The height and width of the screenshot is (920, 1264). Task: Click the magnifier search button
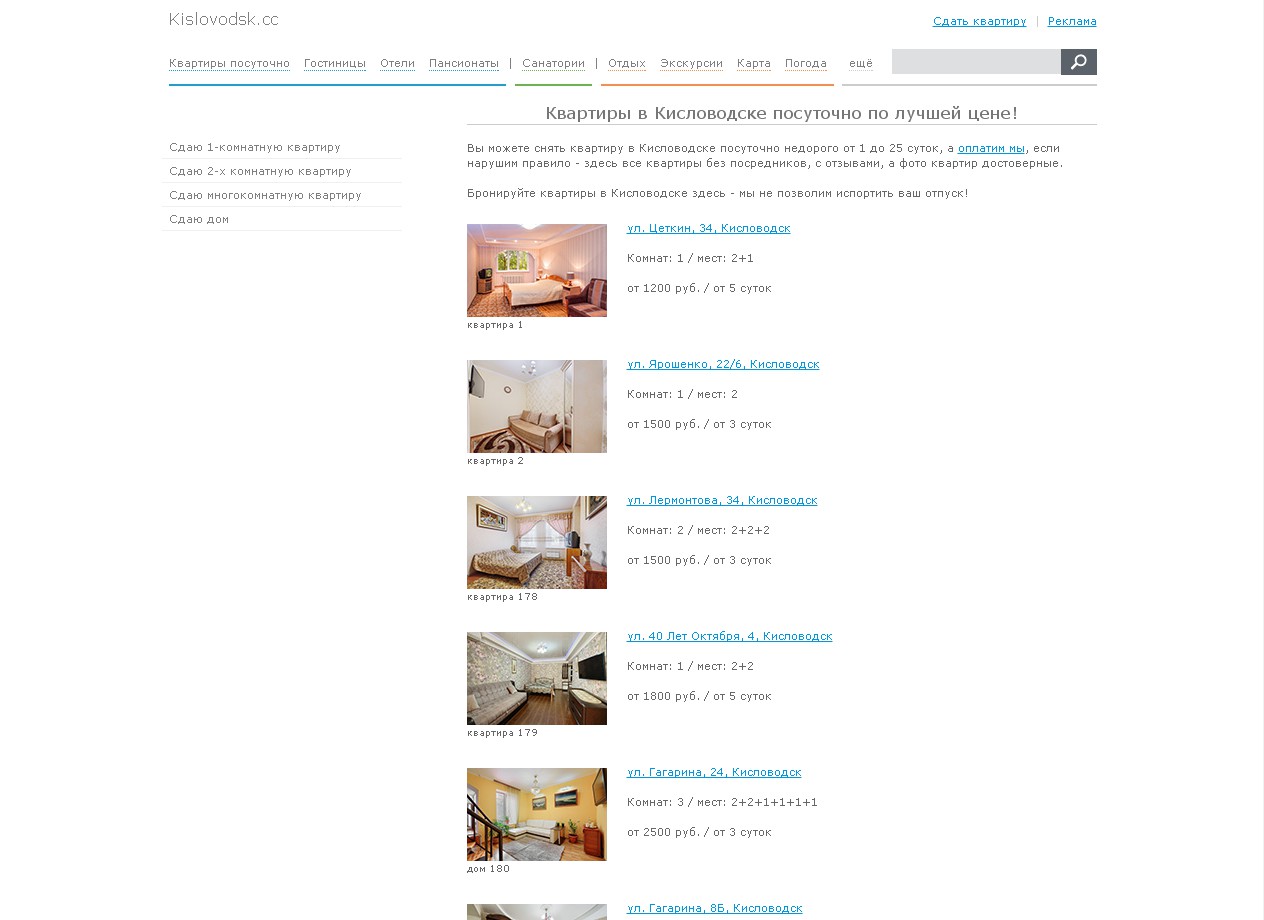click(x=1079, y=62)
